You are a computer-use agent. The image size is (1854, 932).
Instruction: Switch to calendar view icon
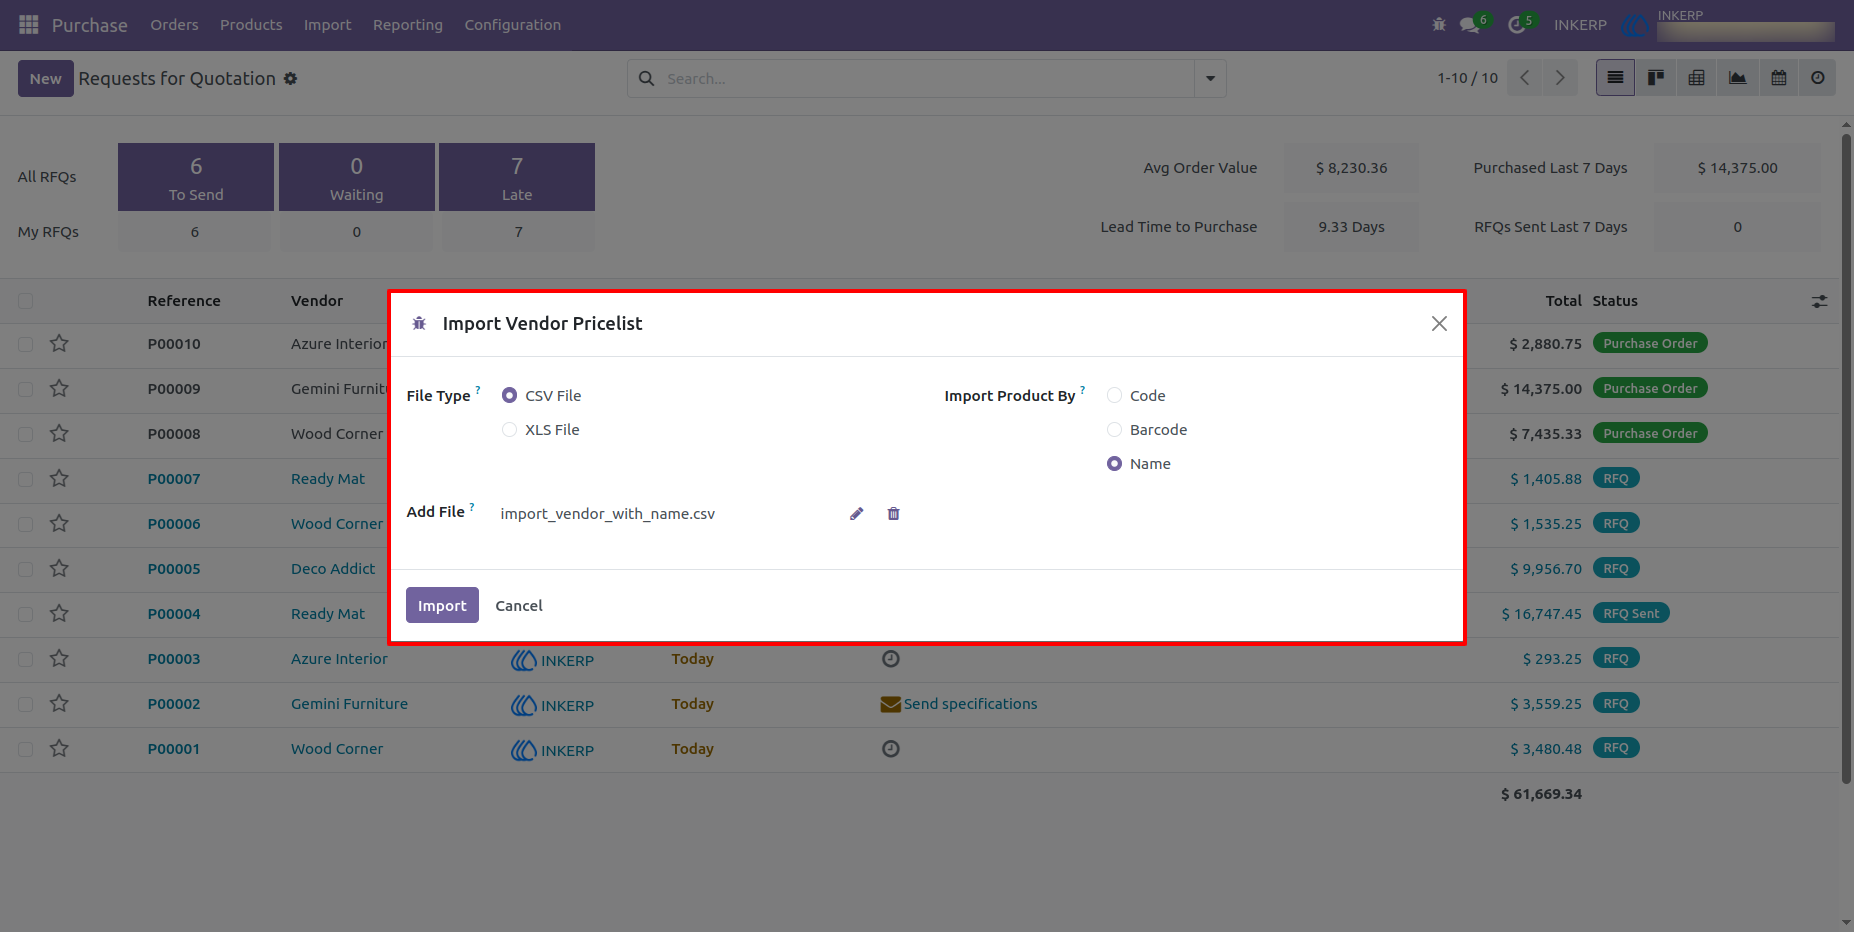click(1779, 78)
